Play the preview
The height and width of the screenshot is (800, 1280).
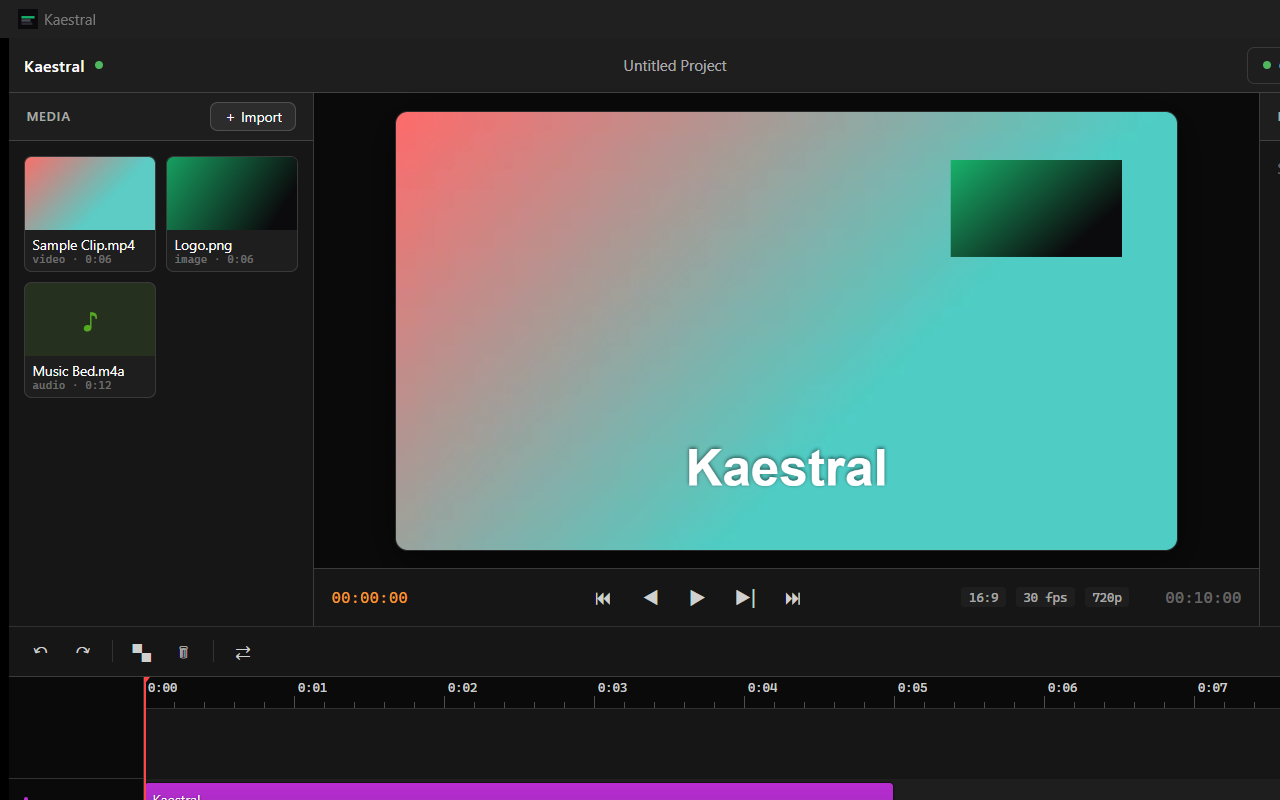click(x=697, y=598)
